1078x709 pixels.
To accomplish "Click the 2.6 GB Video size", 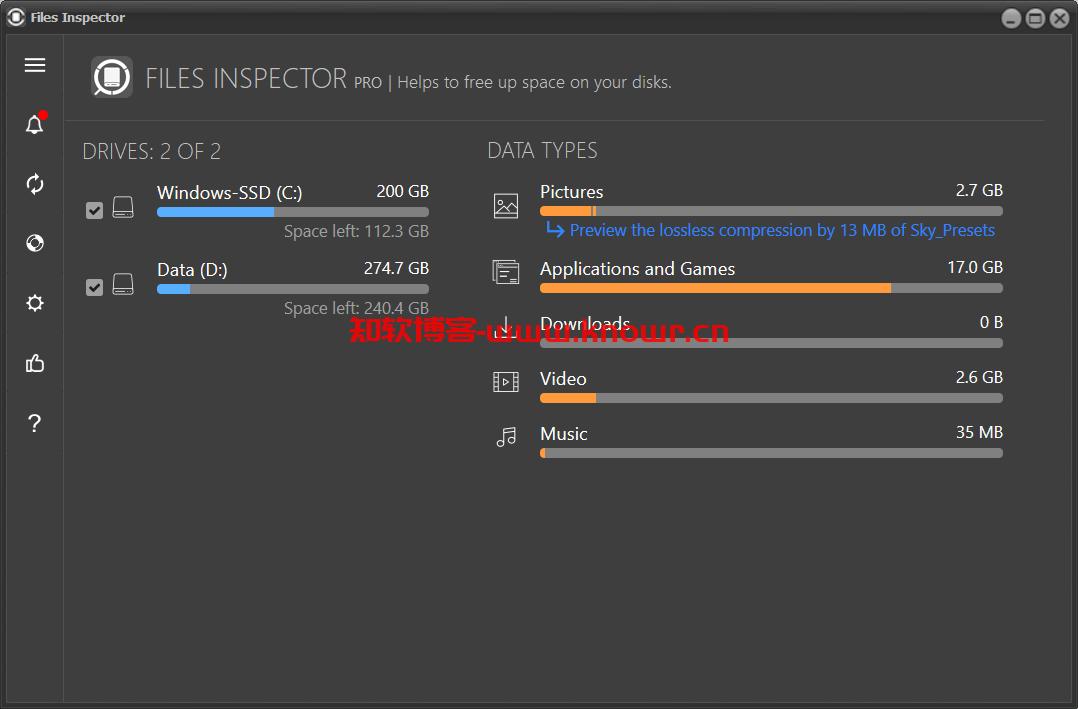I will coord(979,377).
